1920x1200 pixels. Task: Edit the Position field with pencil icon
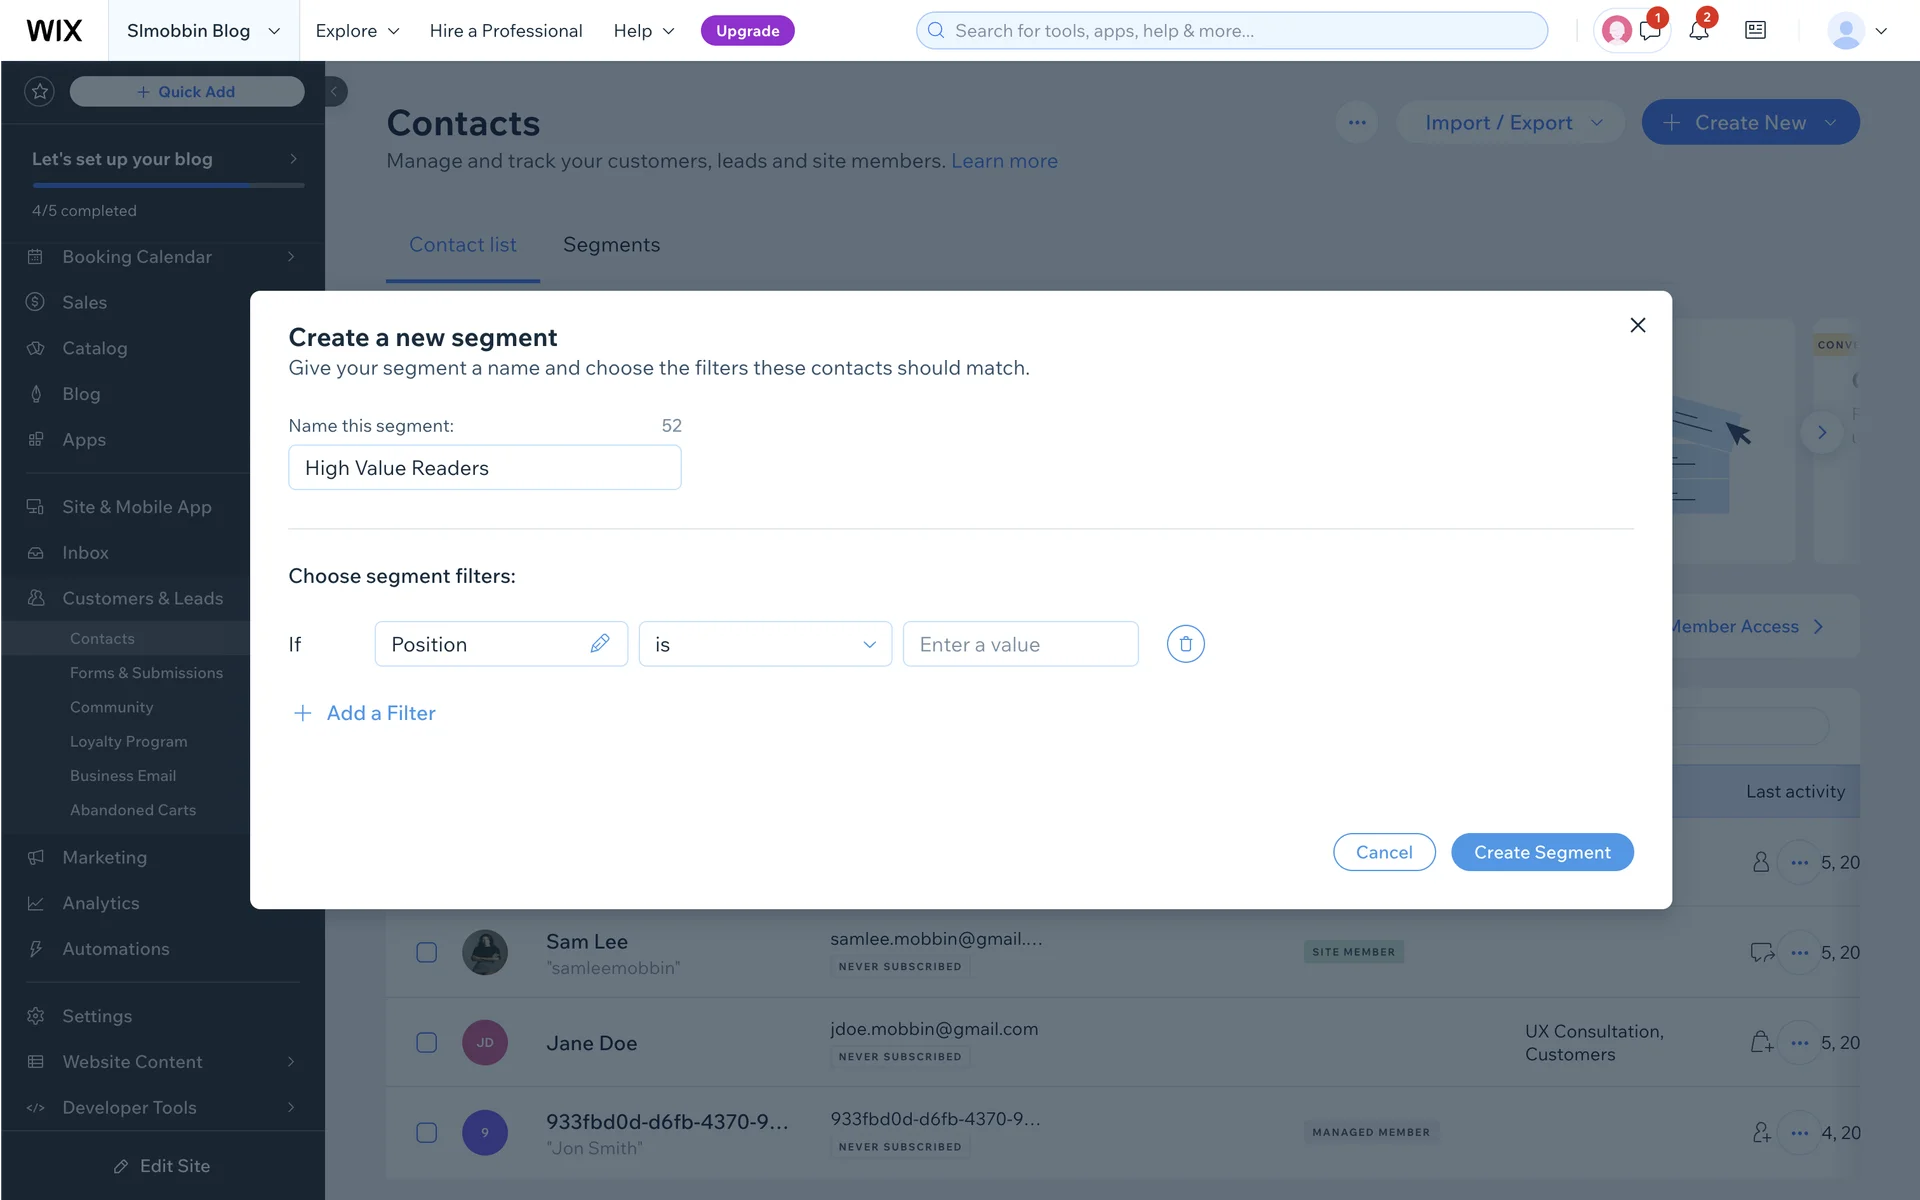coord(600,644)
